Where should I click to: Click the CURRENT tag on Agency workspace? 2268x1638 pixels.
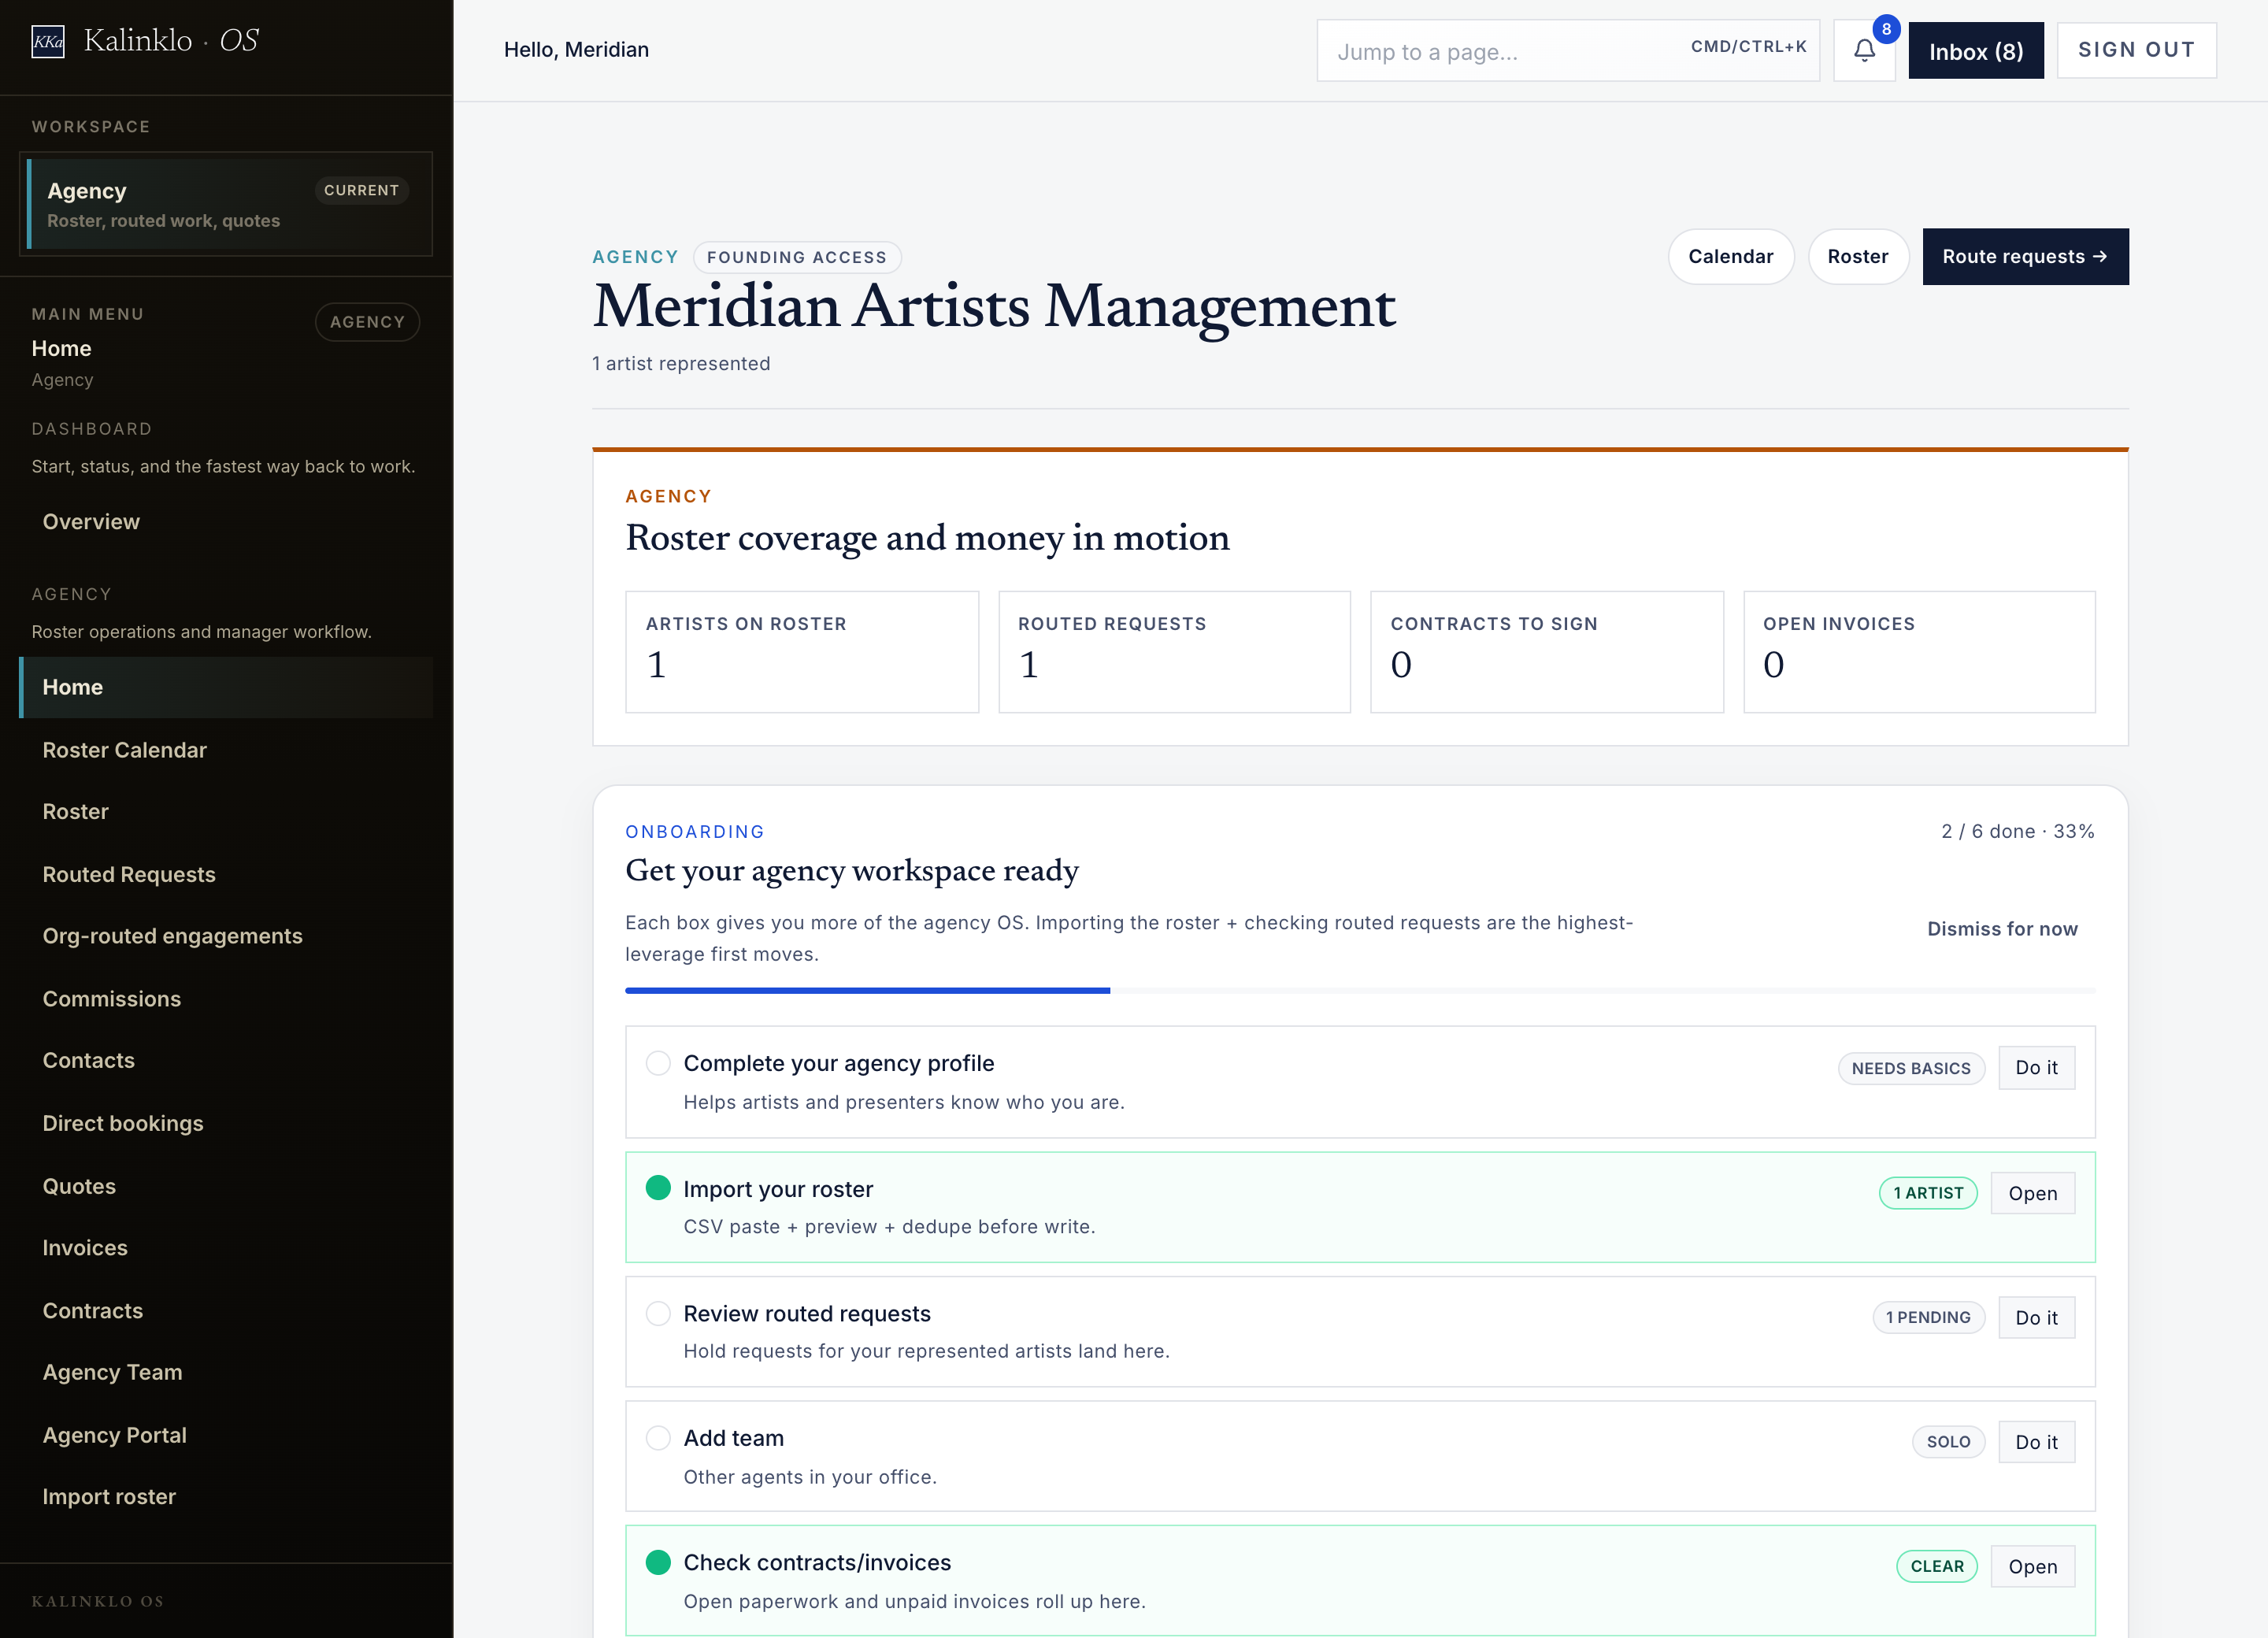(x=361, y=190)
